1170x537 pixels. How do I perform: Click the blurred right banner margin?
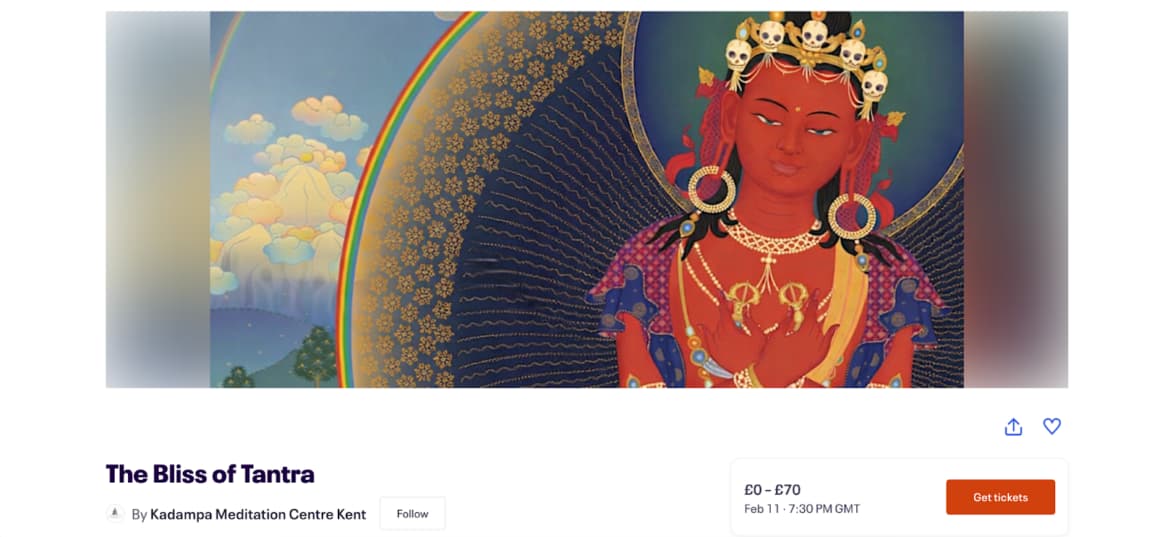[1016, 199]
